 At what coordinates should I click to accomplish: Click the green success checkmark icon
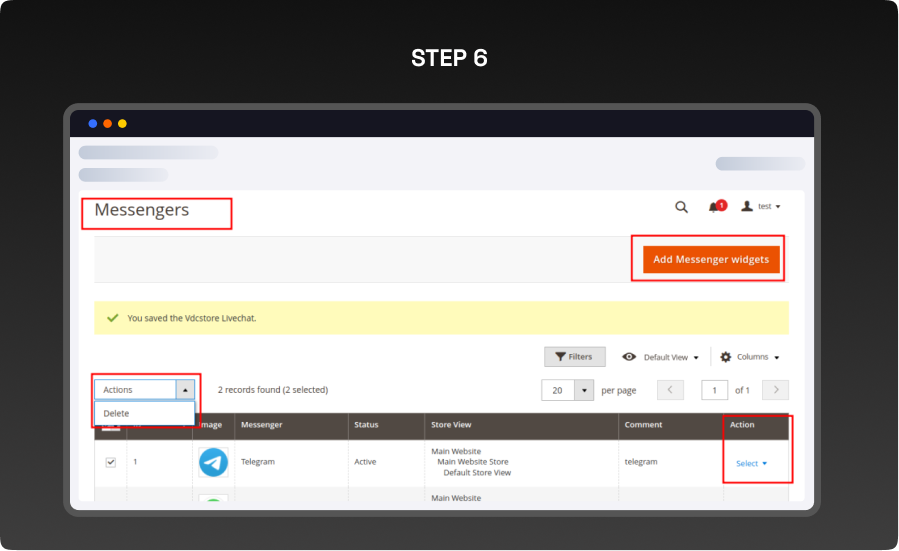pyautogui.click(x=113, y=318)
